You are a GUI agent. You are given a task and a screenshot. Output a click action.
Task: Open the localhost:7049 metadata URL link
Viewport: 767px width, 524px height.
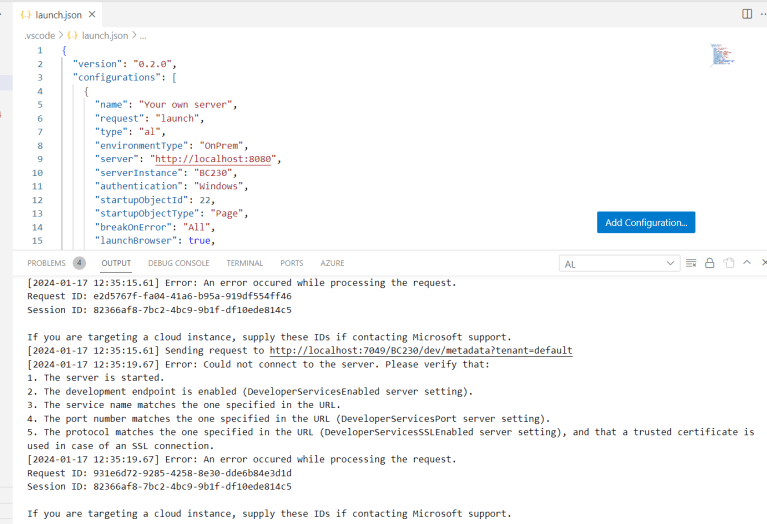(421, 350)
